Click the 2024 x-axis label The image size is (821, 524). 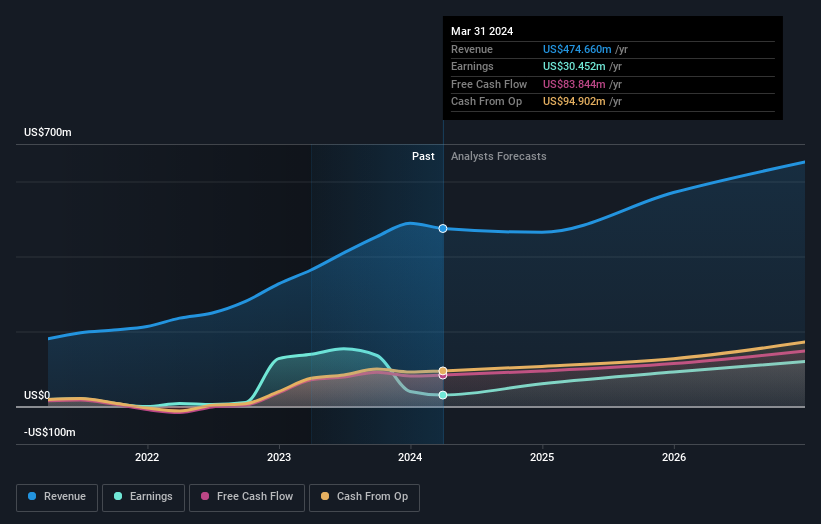410,457
